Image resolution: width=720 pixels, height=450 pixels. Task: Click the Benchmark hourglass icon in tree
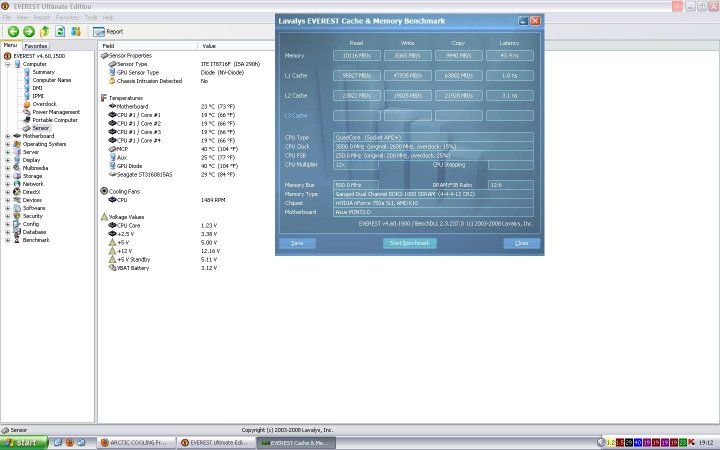click(17, 240)
